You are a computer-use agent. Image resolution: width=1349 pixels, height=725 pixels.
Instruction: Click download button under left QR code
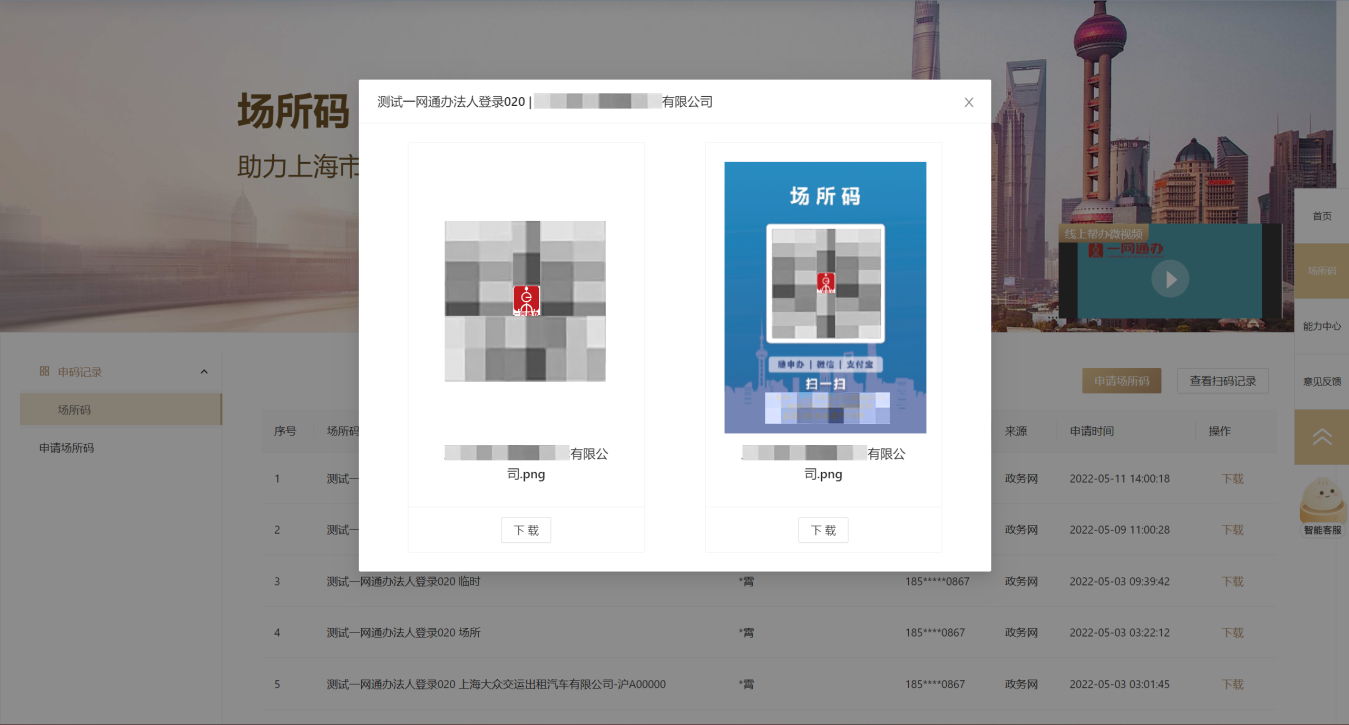point(525,530)
